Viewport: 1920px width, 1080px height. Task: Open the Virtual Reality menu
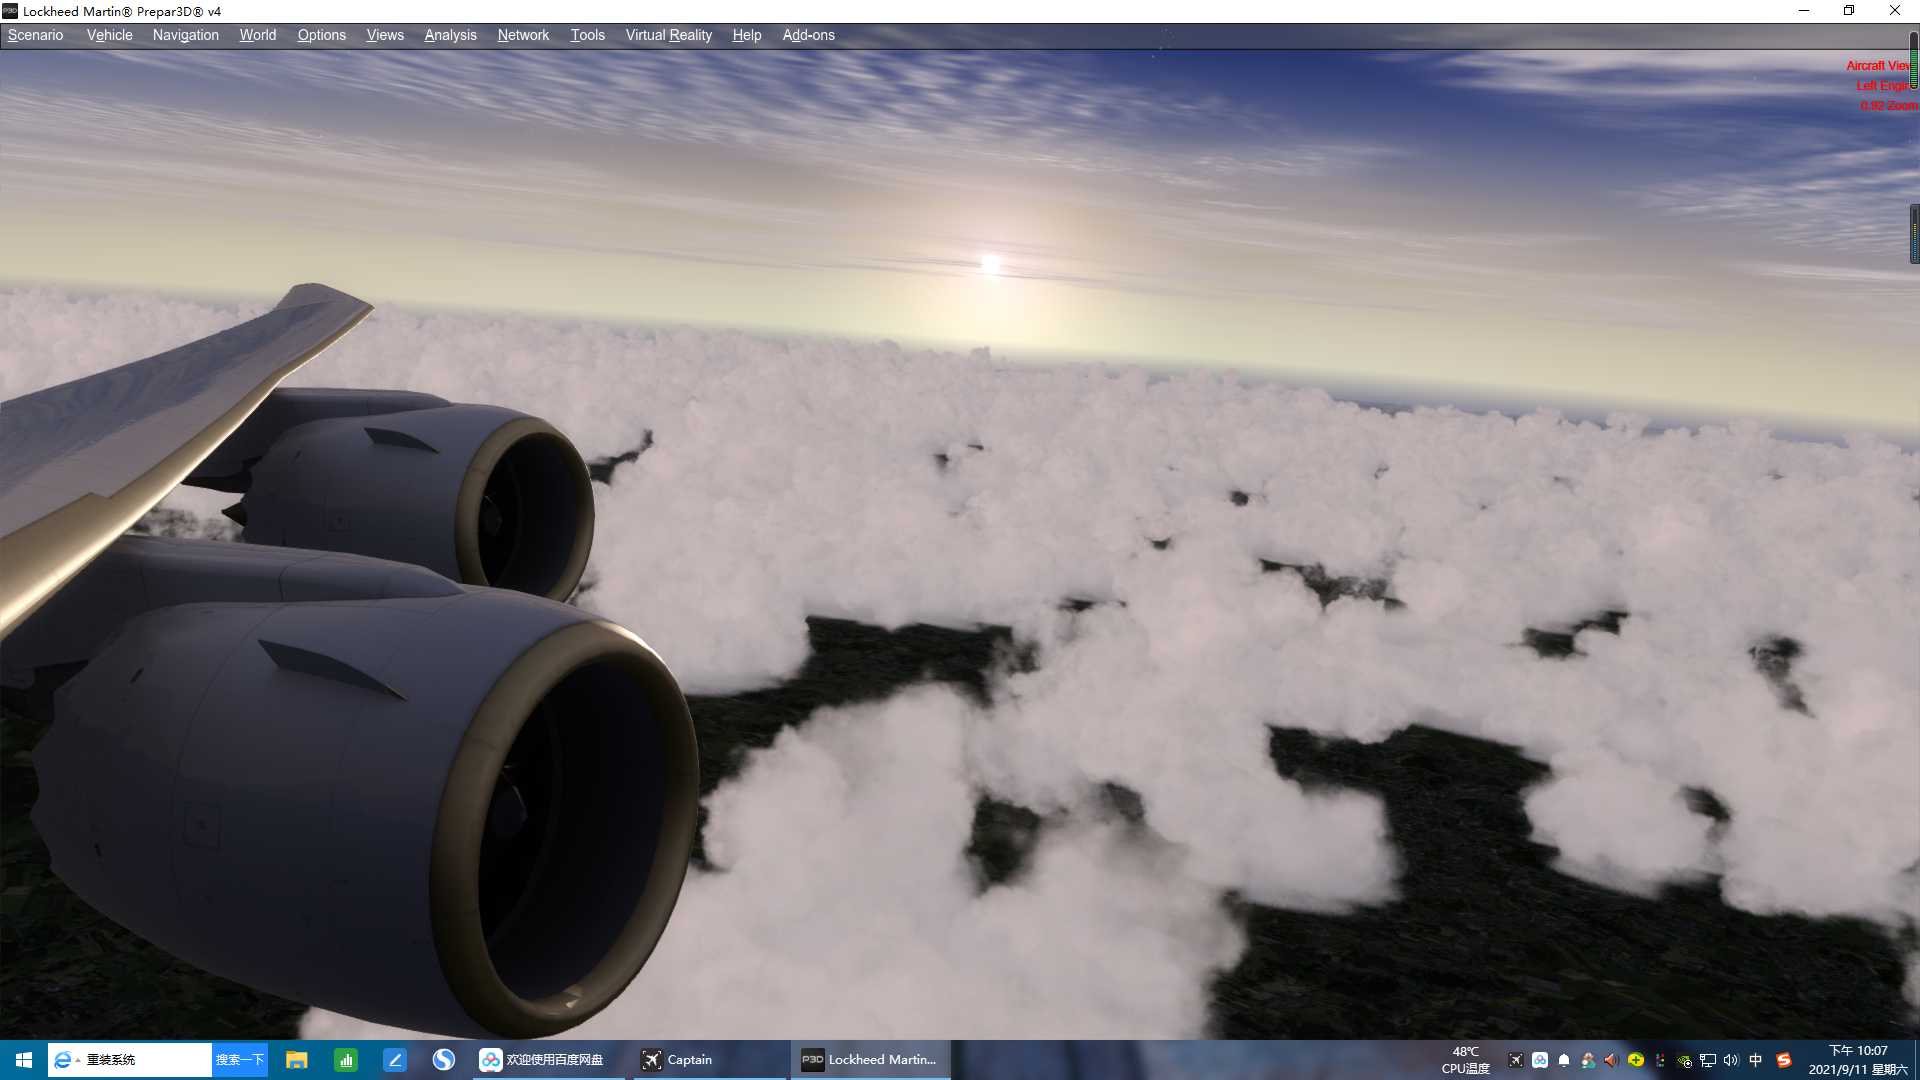(668, 35)
